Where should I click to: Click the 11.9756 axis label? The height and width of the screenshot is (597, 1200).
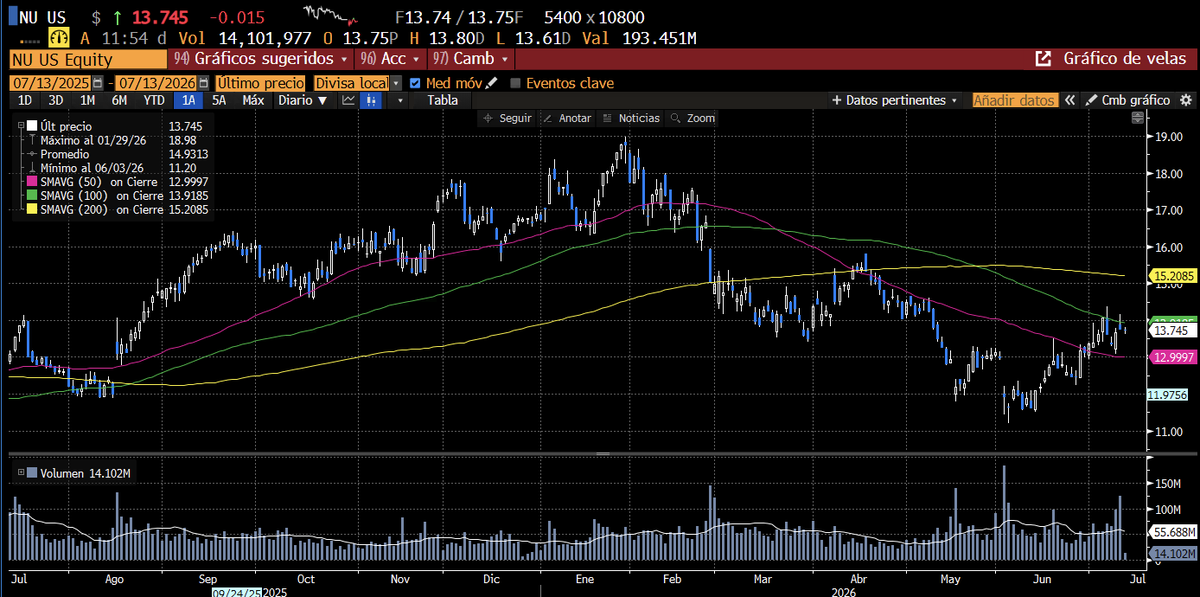[x=1168, y=395]
